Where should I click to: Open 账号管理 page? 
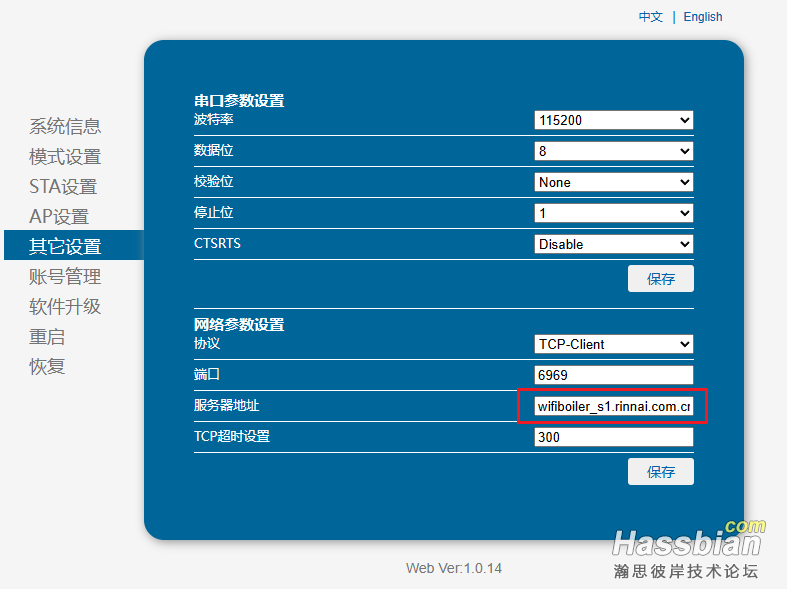[65, 276]
